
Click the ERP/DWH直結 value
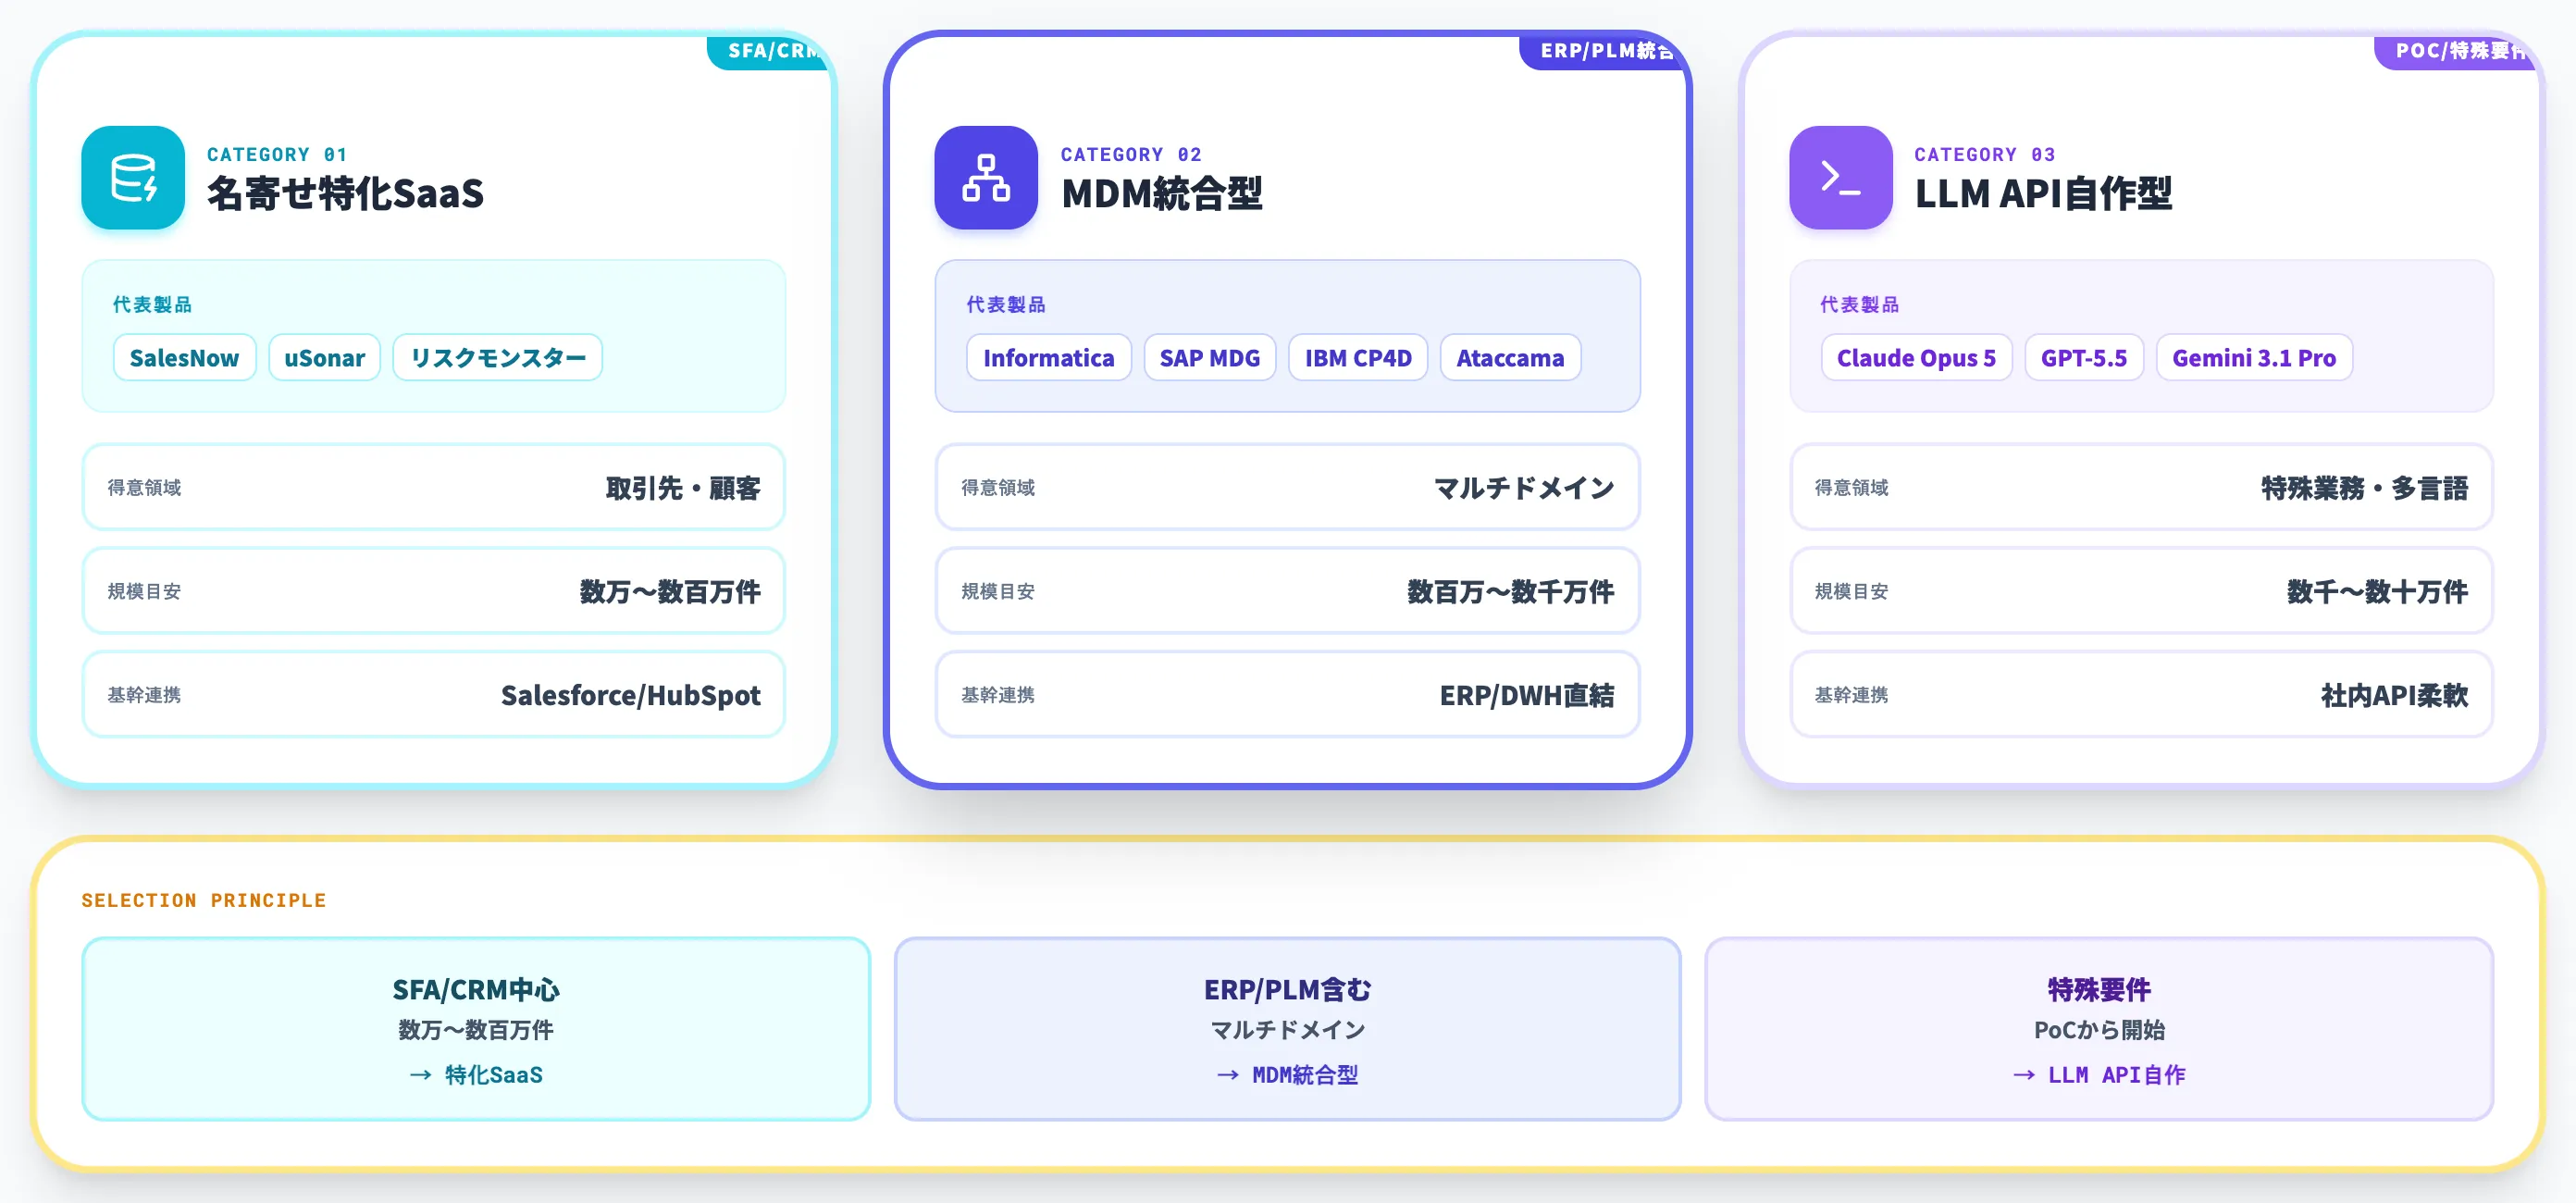1526,695
